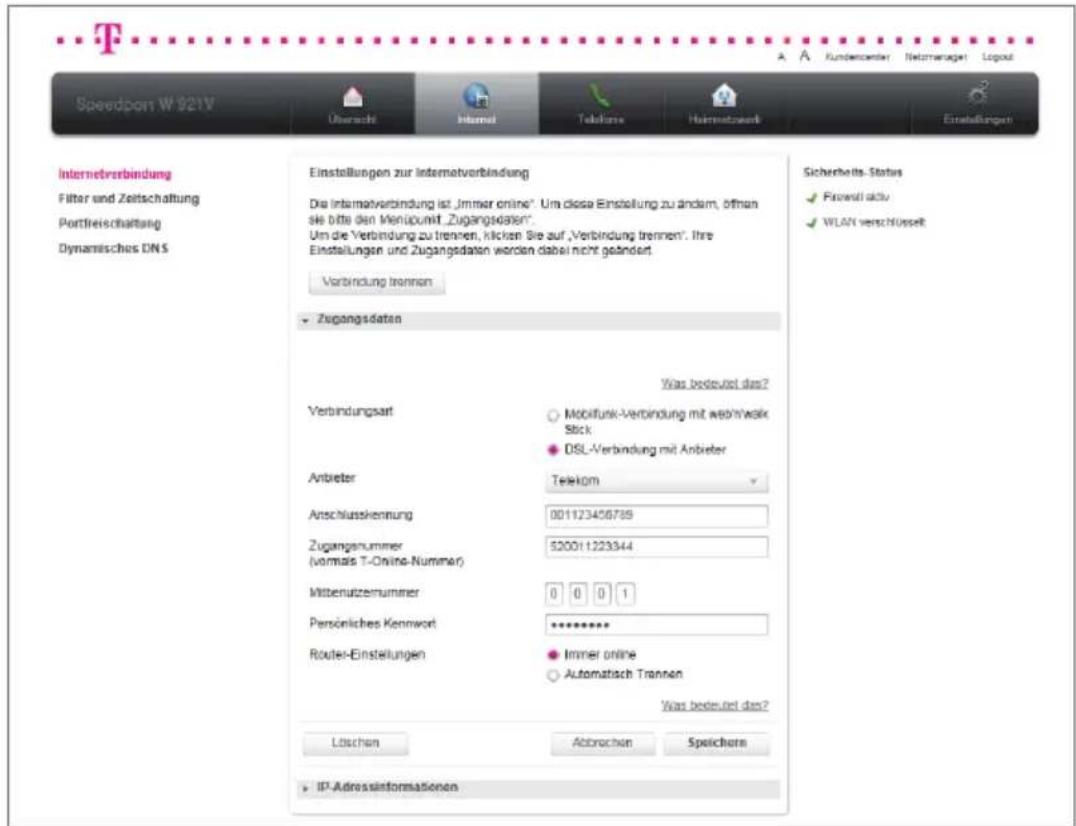Image resolution: width=1076 pixels, height=826 pixels.
Task: Collapse the Zugangsdaten section
Action: [x=539, y=320]
